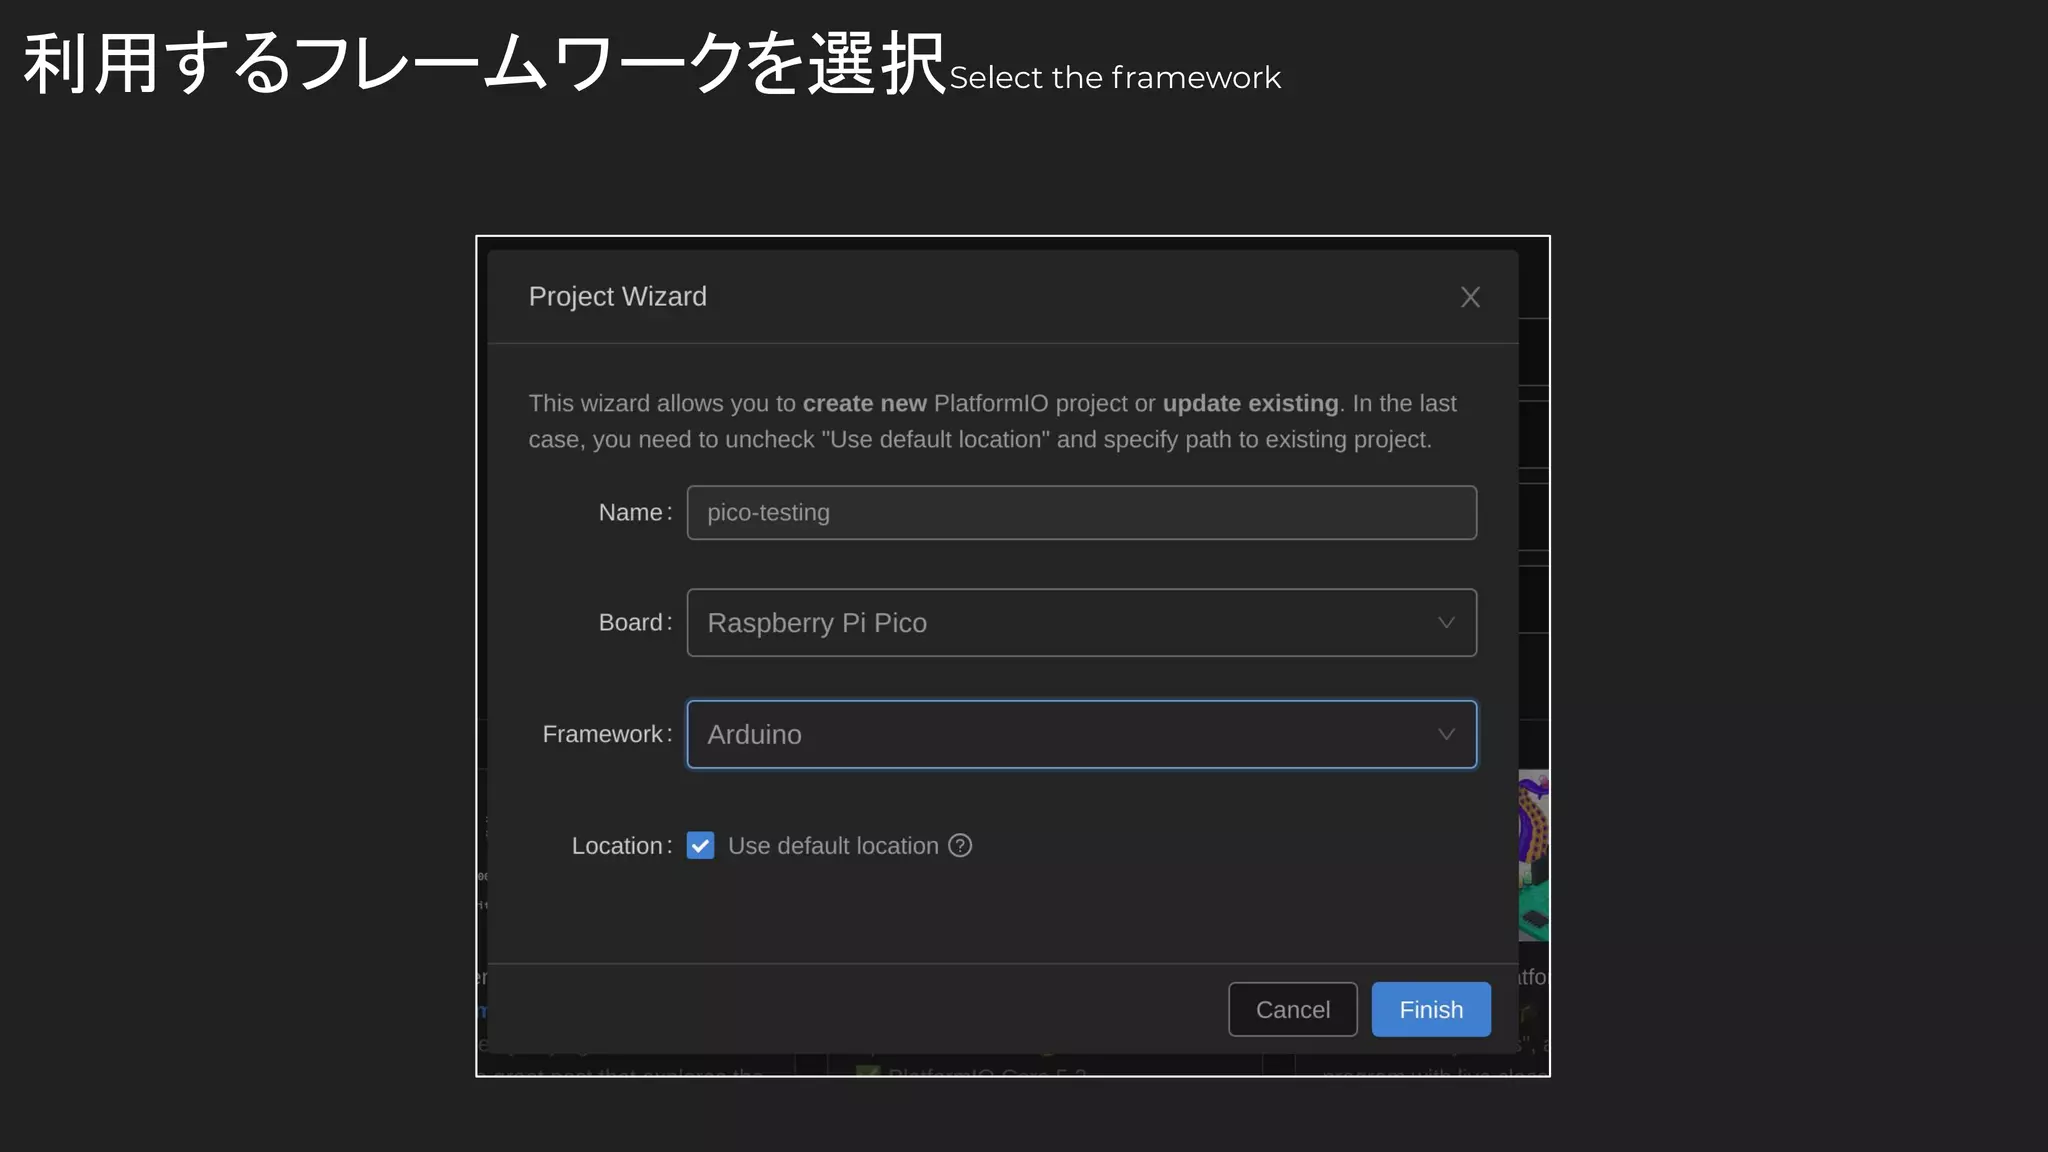2048x1152 pixels.
Task: Click the Project Wizard title text
Action: (617, 296)
